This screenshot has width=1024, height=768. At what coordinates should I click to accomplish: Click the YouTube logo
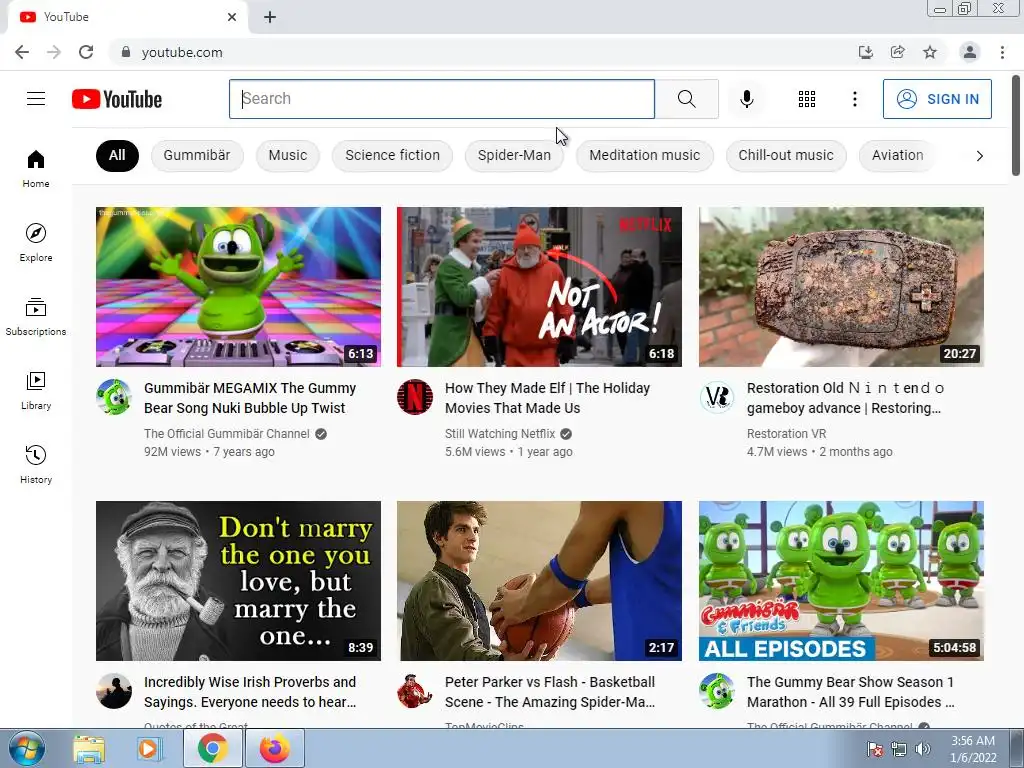pyautogui.click(x=117, y=99)
